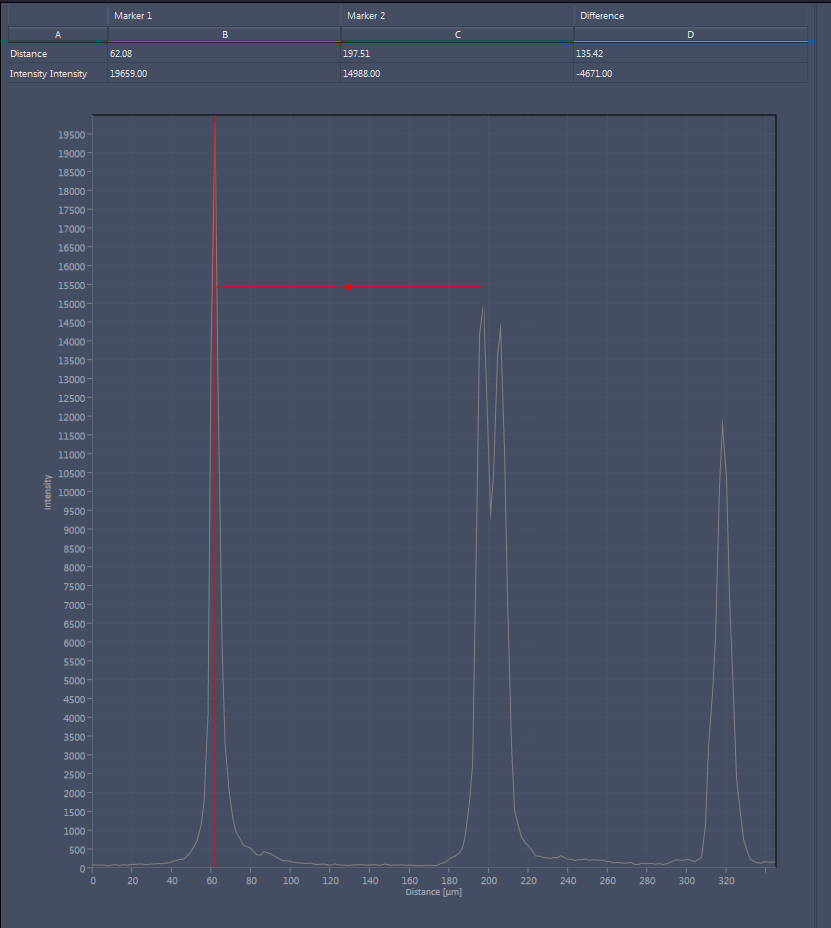
Task: Click the Marker 1 header label
Action: tap(133, 15)
